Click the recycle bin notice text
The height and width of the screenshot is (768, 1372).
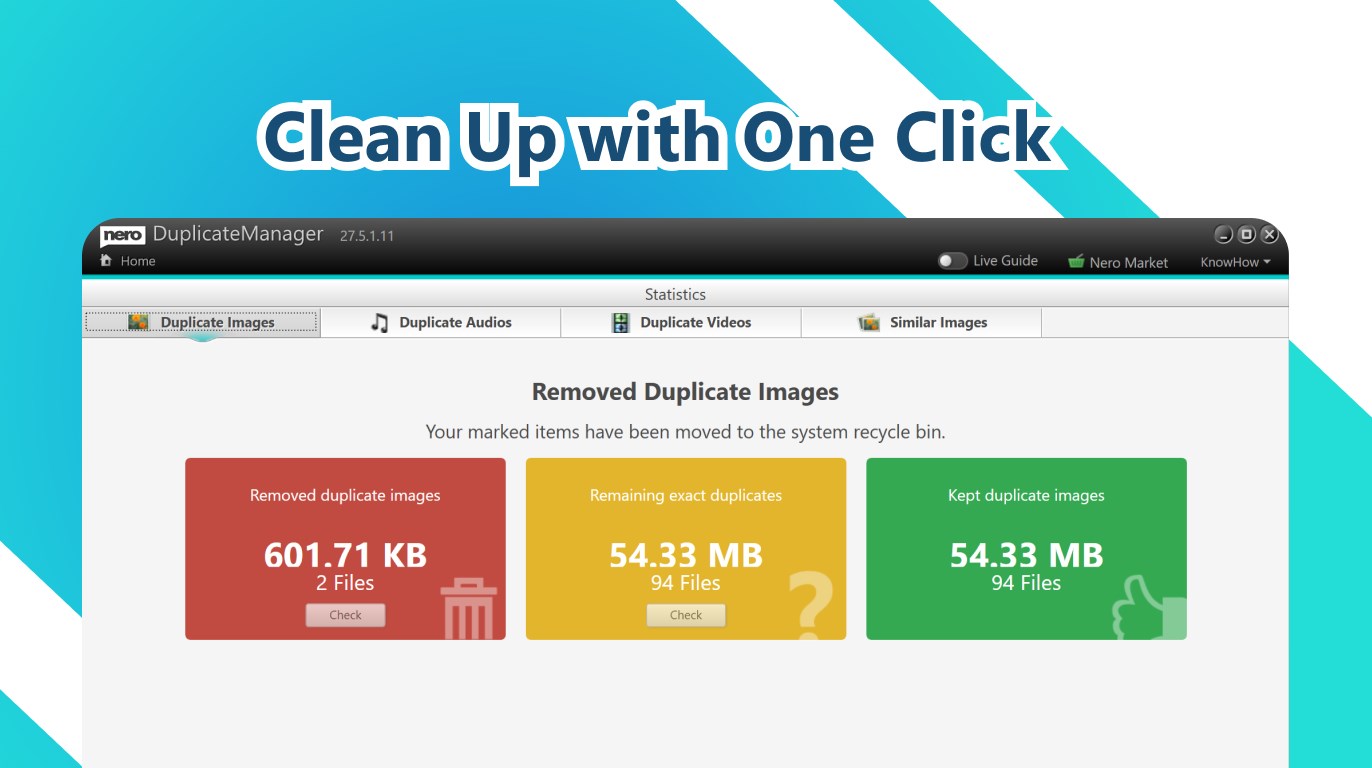point(685,433)
